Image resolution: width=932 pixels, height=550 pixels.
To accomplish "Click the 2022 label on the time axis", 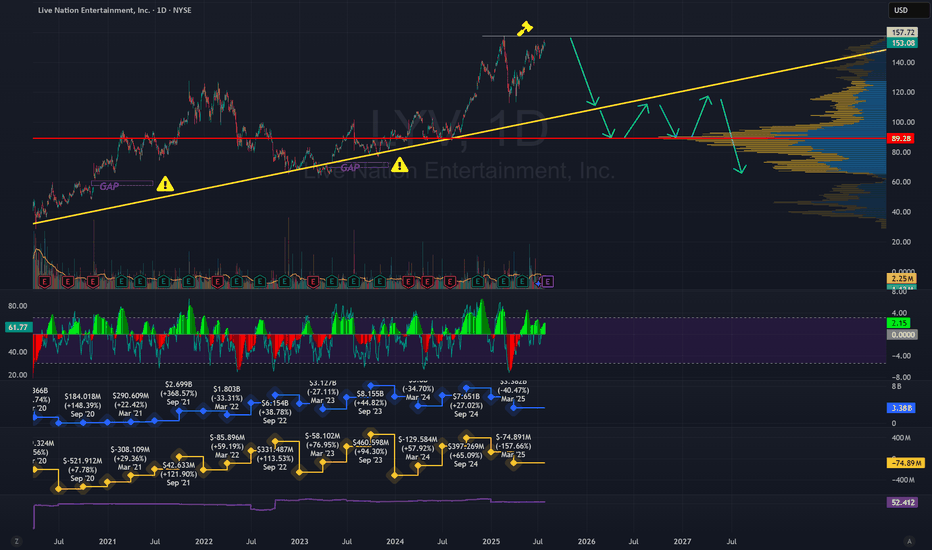I will click(204, 542).
